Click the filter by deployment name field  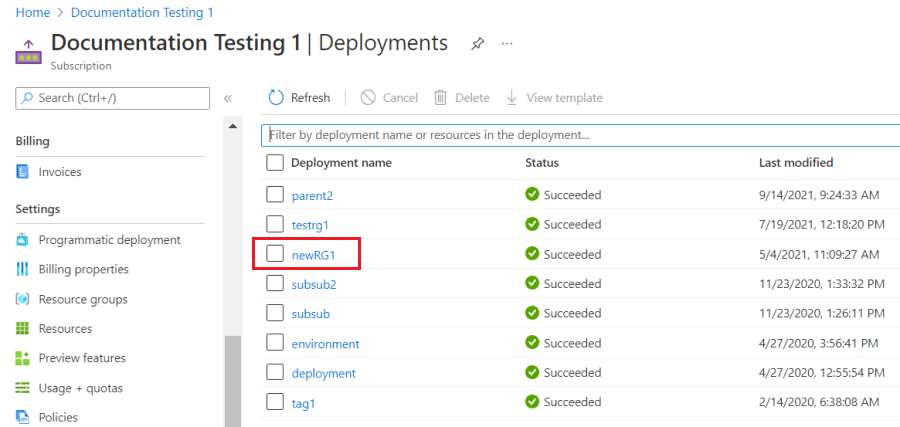pos(580,135)
